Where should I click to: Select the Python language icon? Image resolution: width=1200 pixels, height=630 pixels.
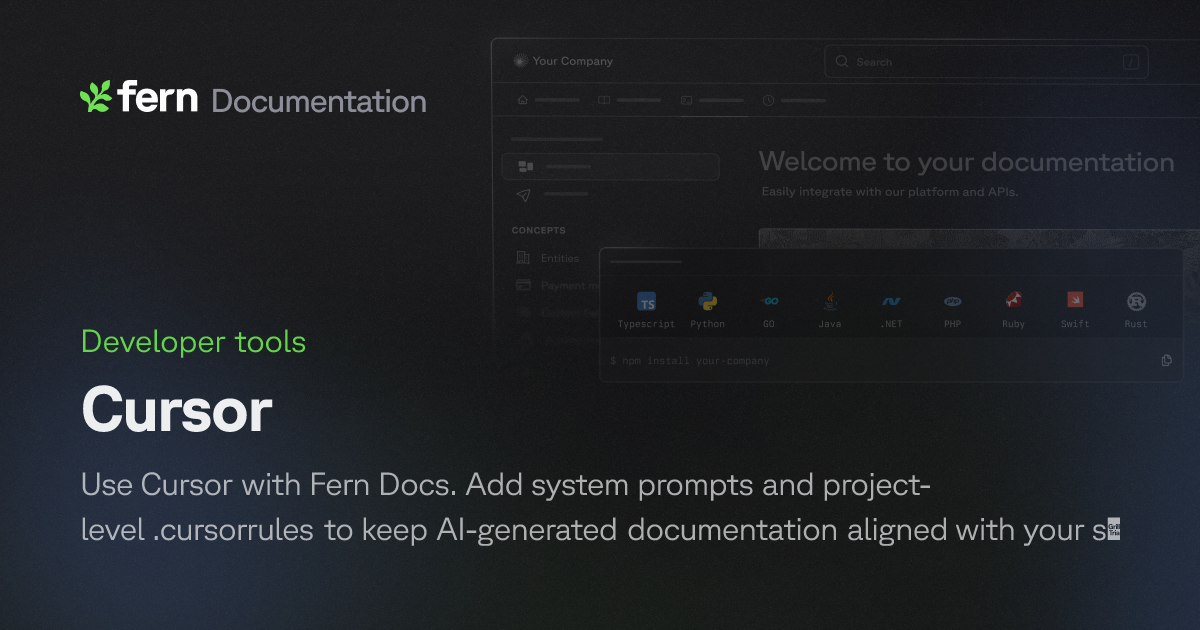coord(708,301)
